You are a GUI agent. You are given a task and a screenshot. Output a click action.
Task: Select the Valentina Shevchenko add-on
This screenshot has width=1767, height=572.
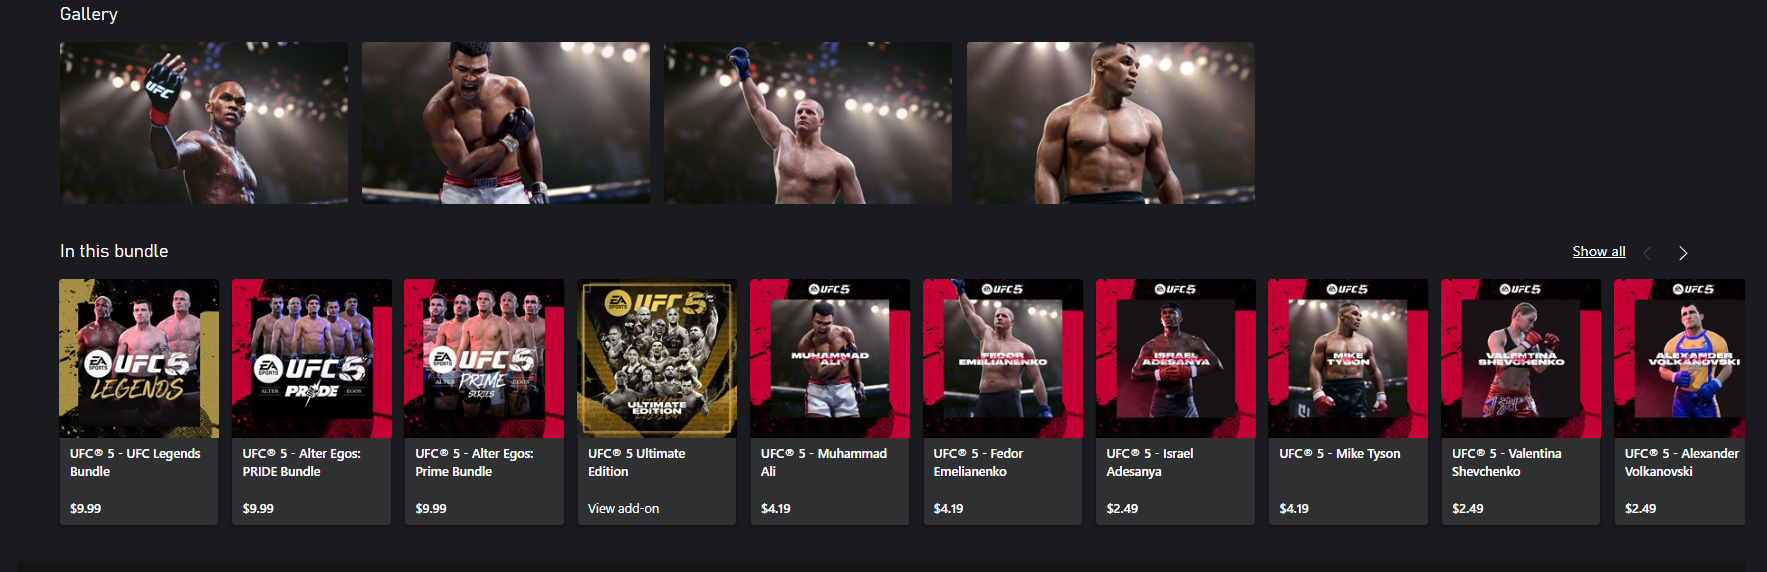(x=1521, y=401)
